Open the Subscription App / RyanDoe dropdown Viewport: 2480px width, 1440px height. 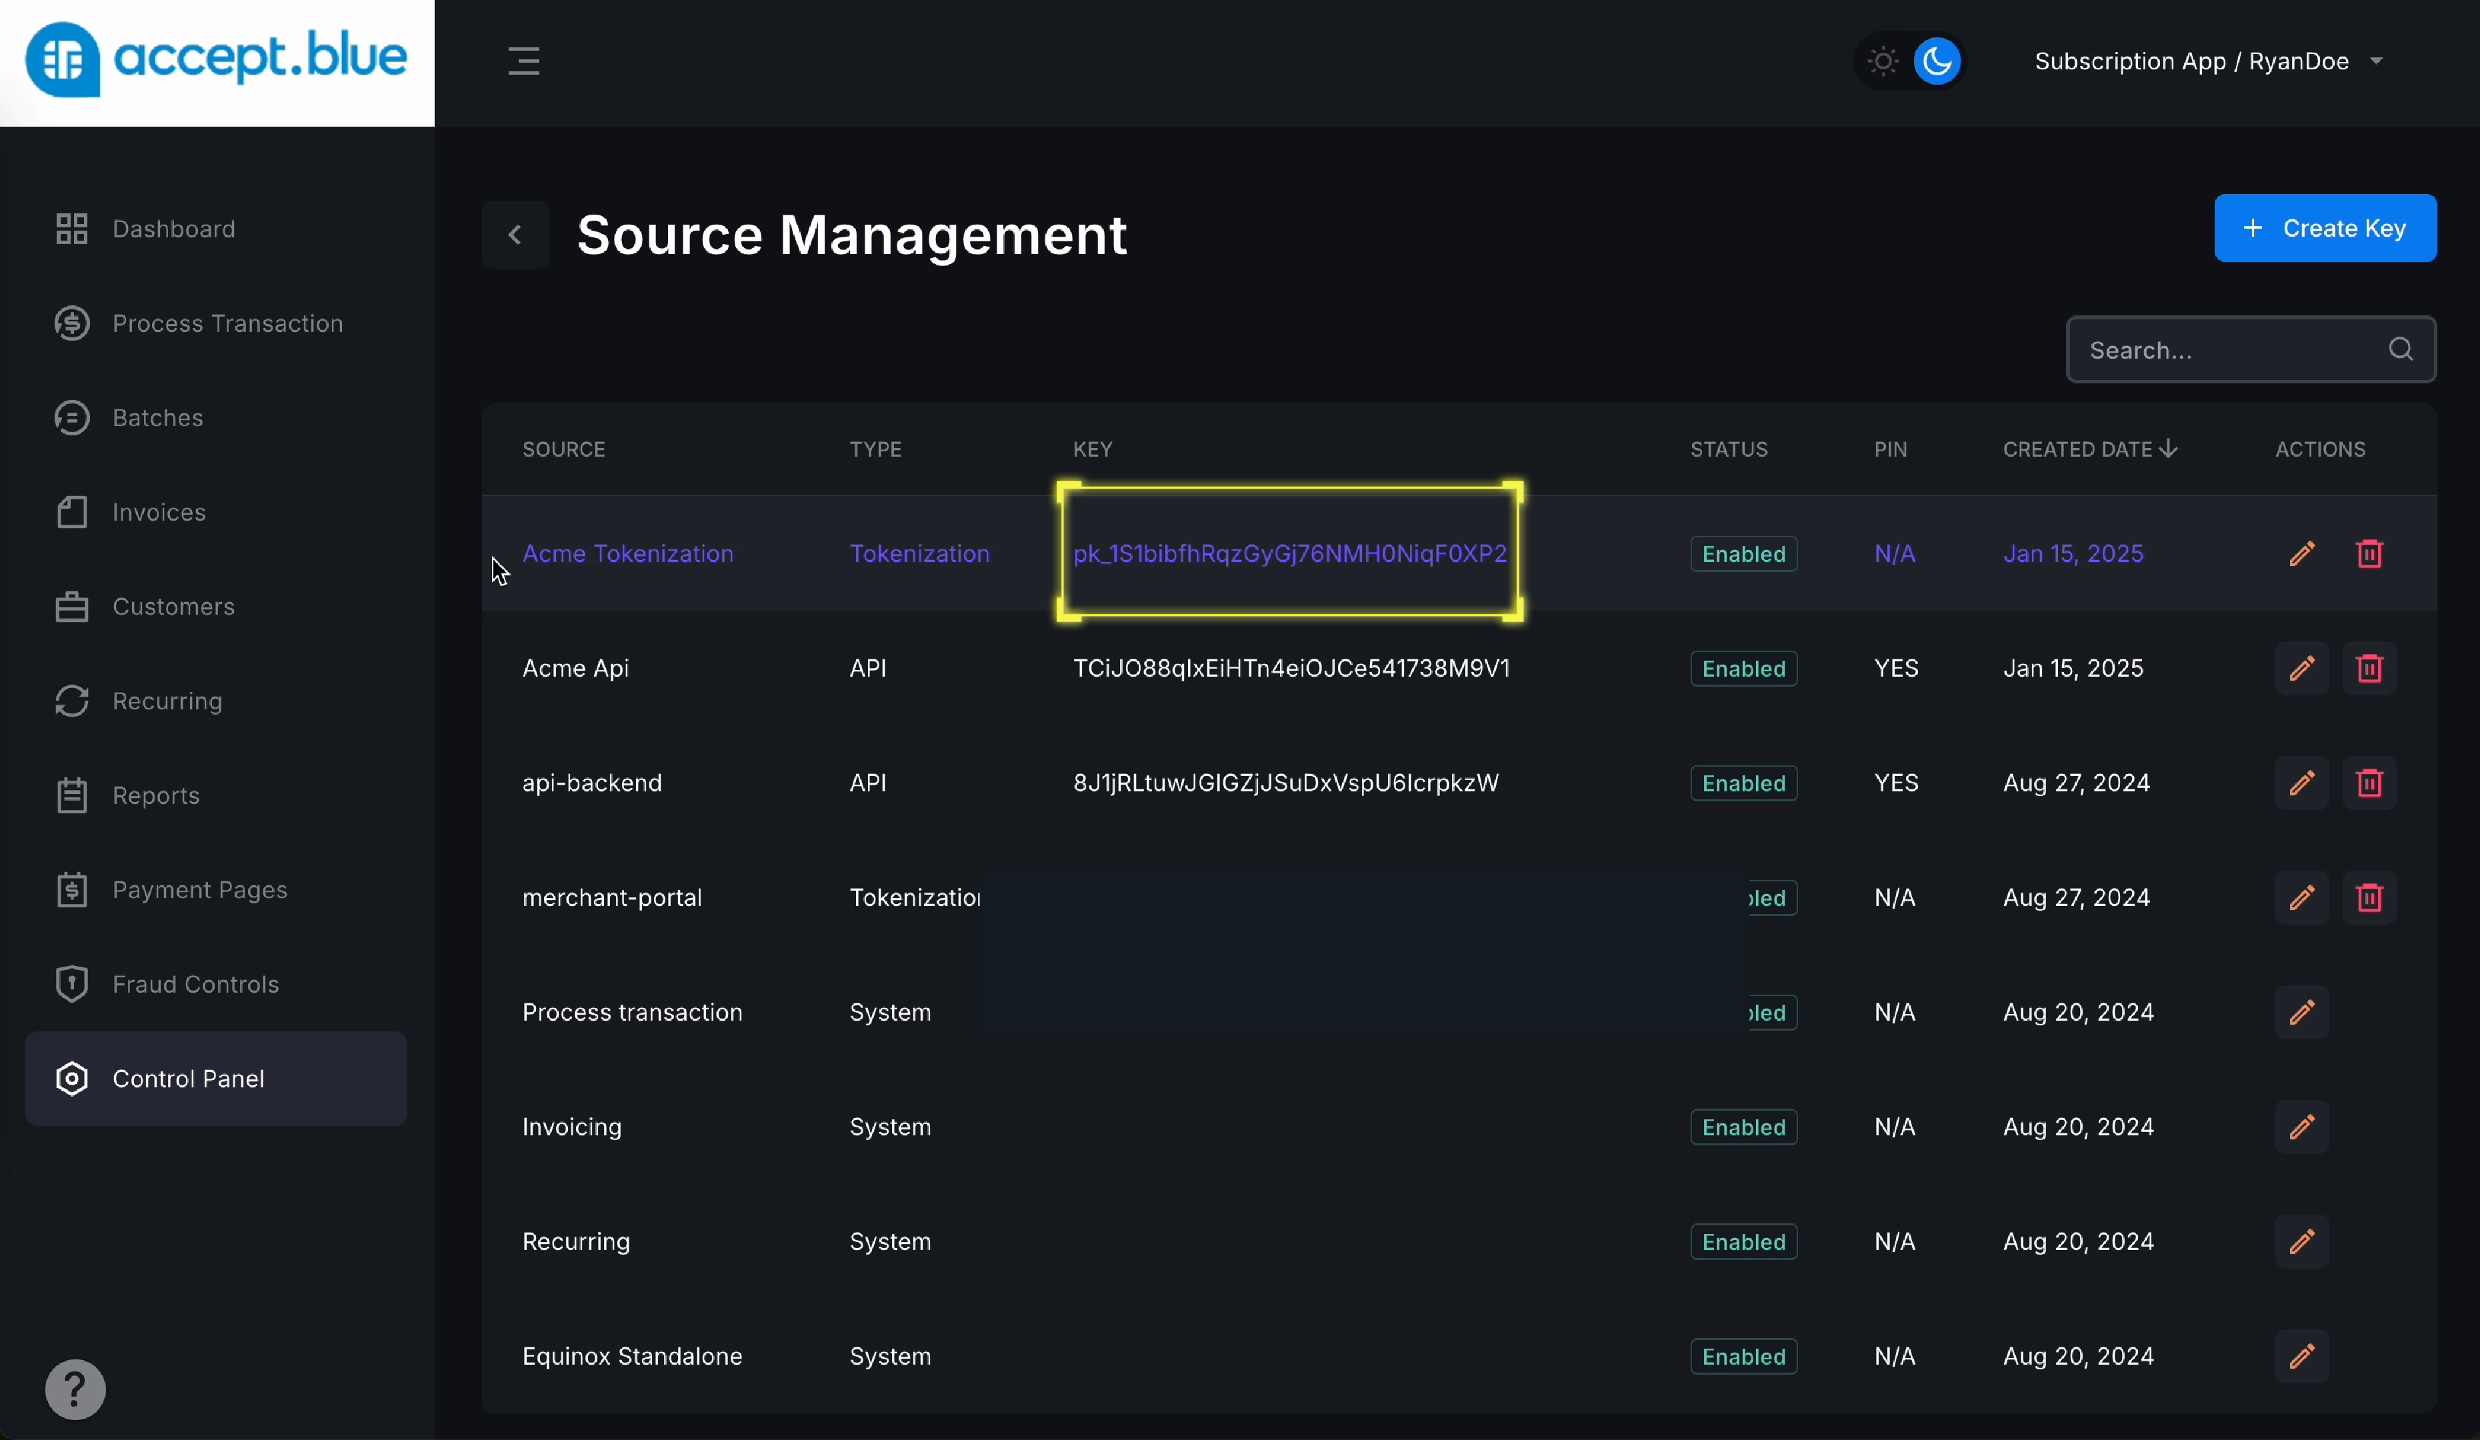[2207, 60]
